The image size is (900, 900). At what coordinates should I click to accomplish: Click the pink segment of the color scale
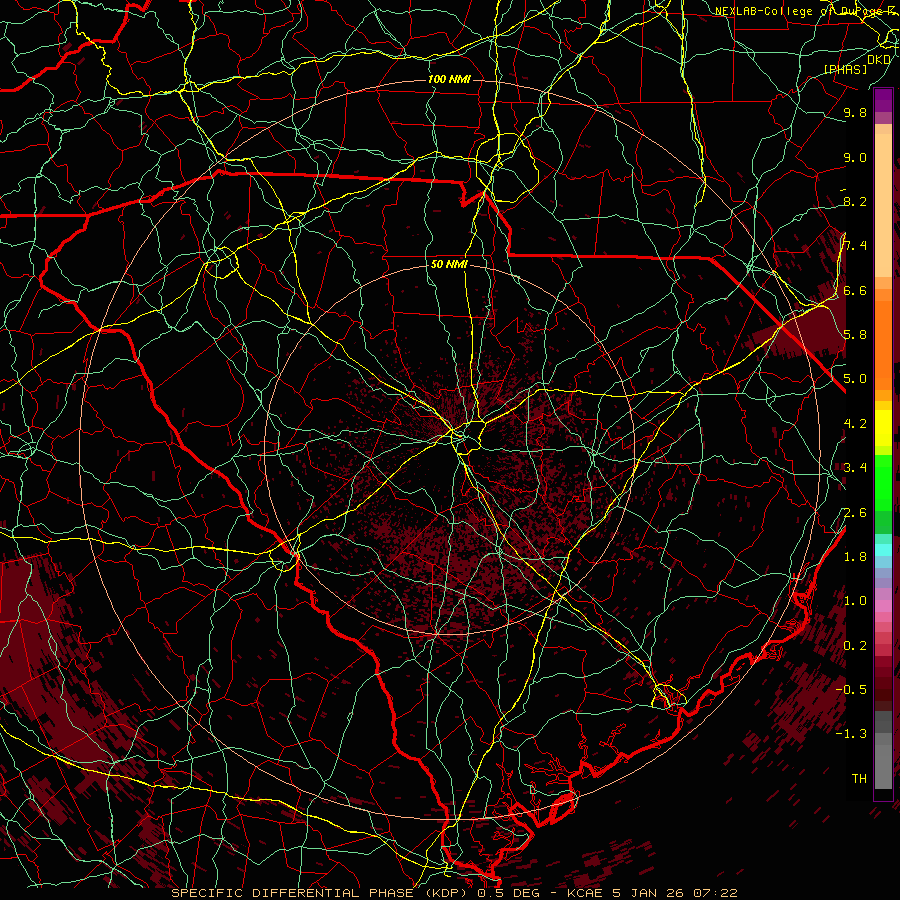883,606
